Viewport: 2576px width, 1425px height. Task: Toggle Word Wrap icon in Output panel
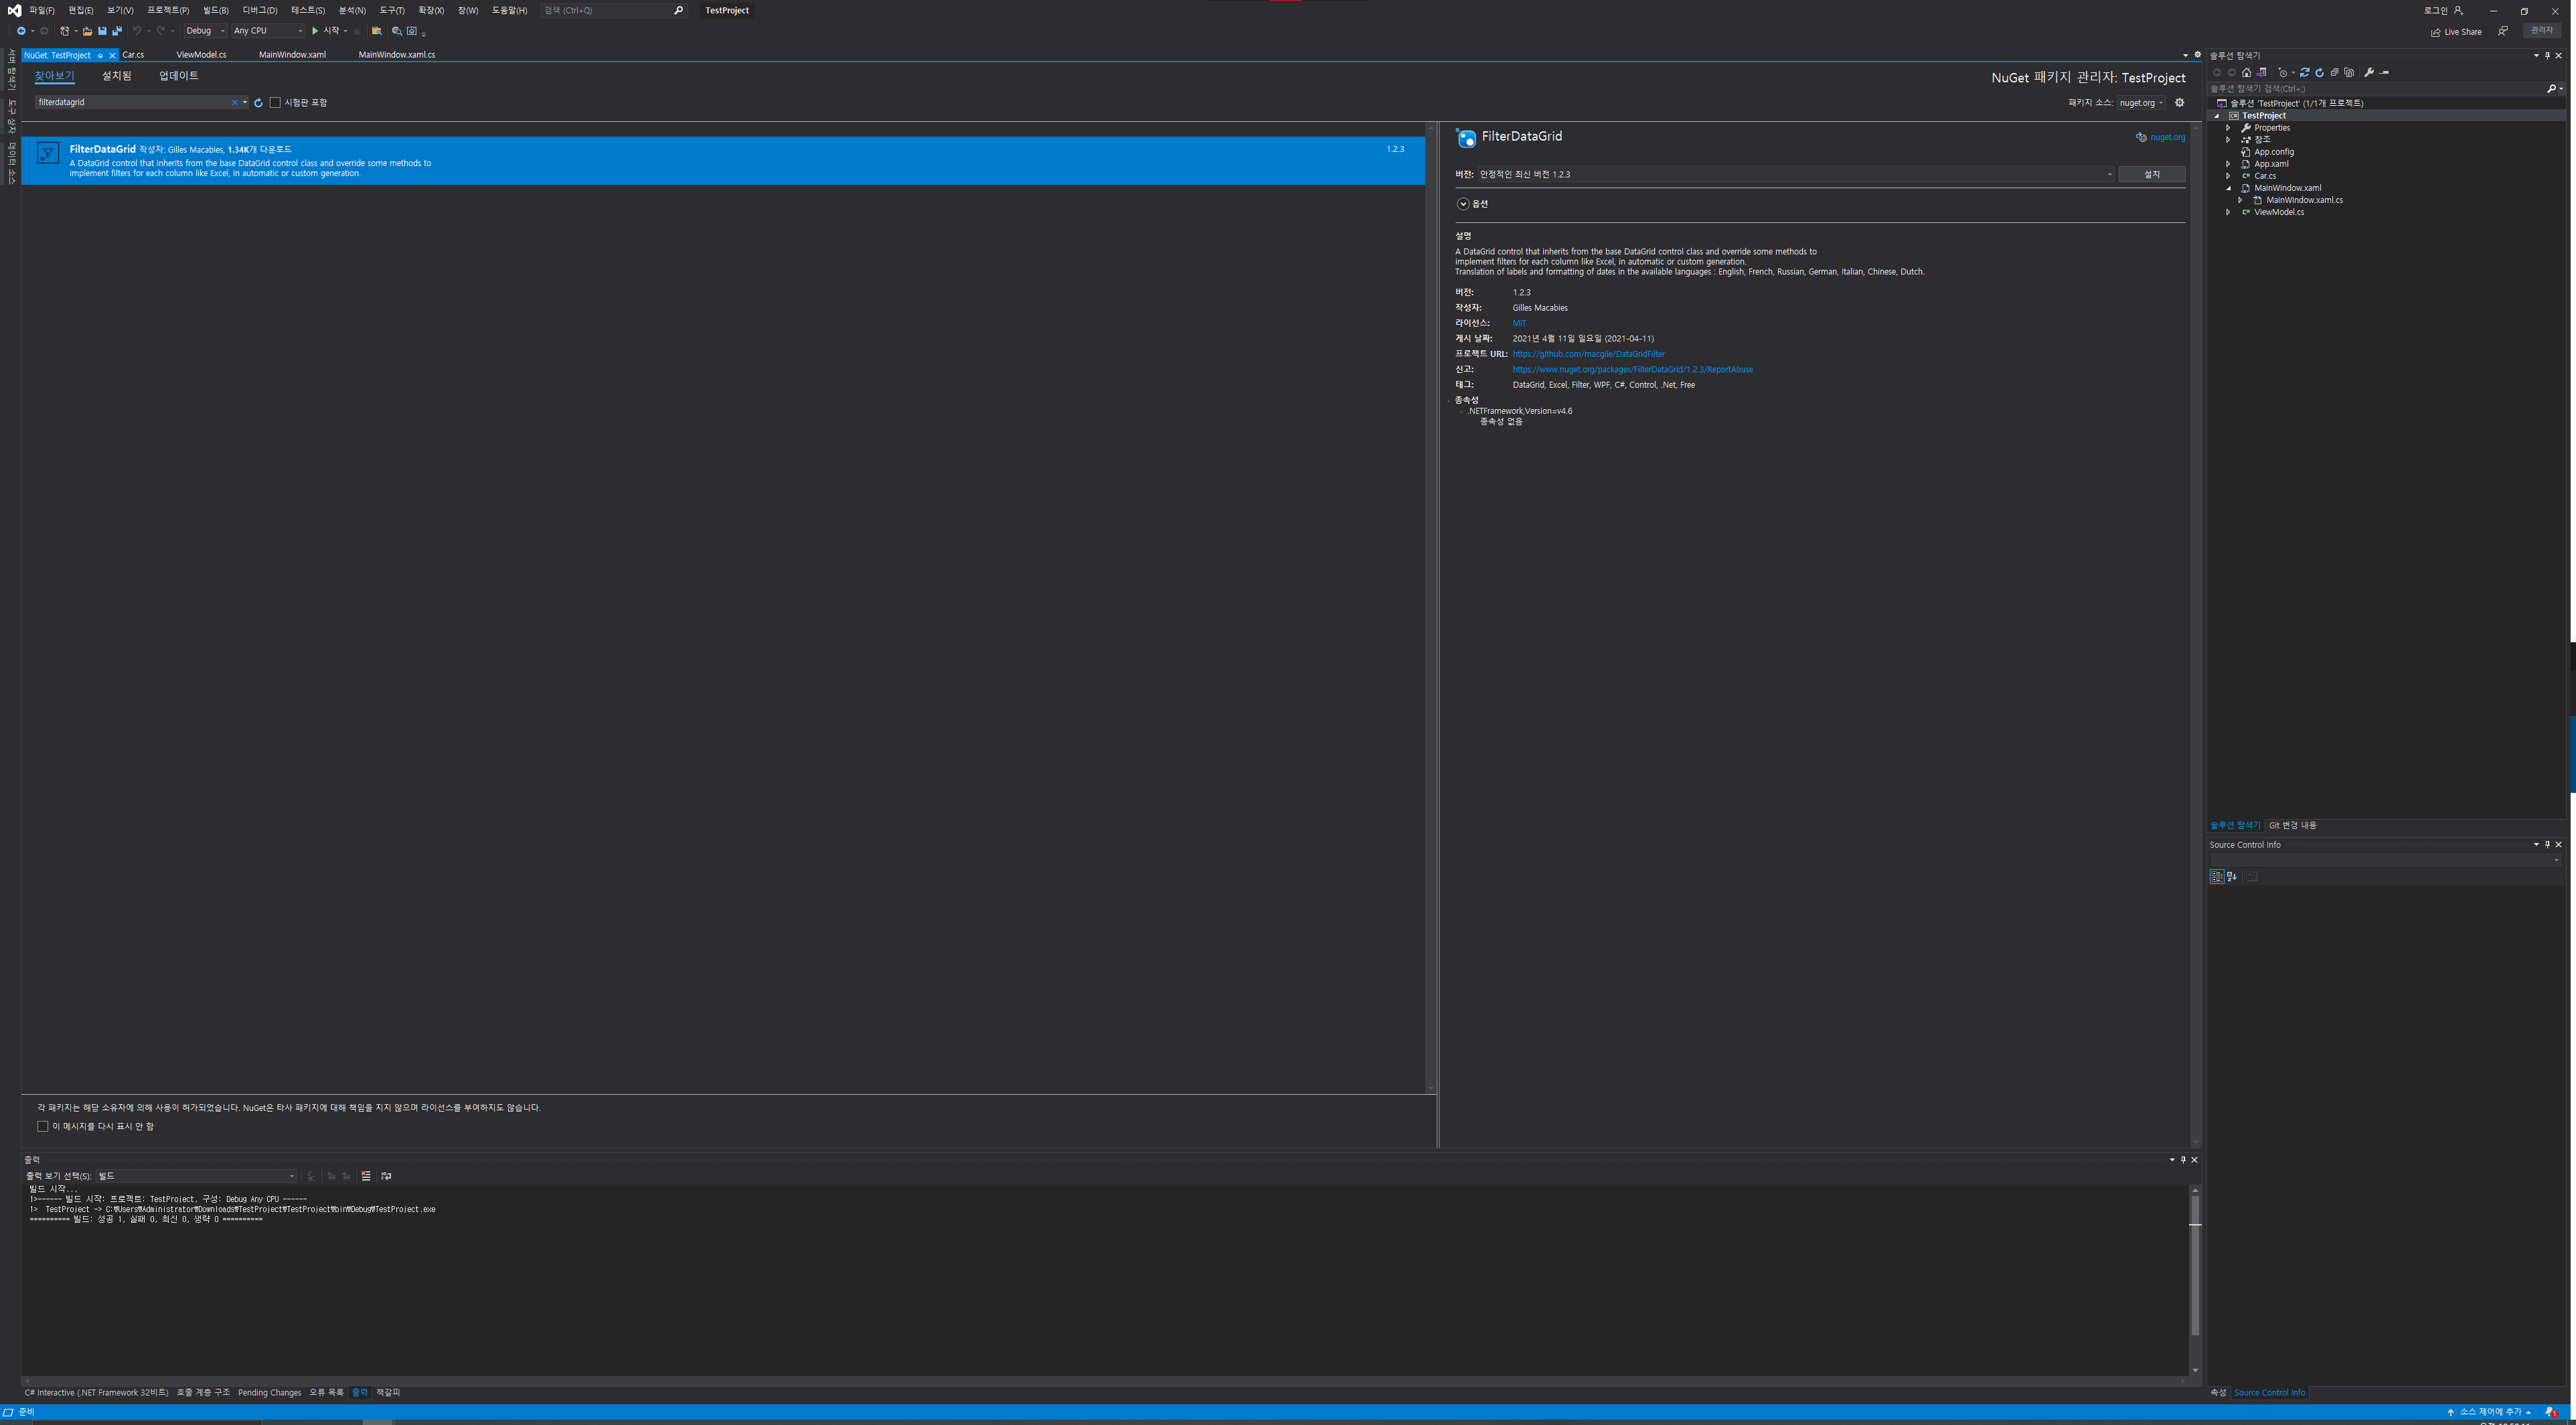[x=386, y=1176]
